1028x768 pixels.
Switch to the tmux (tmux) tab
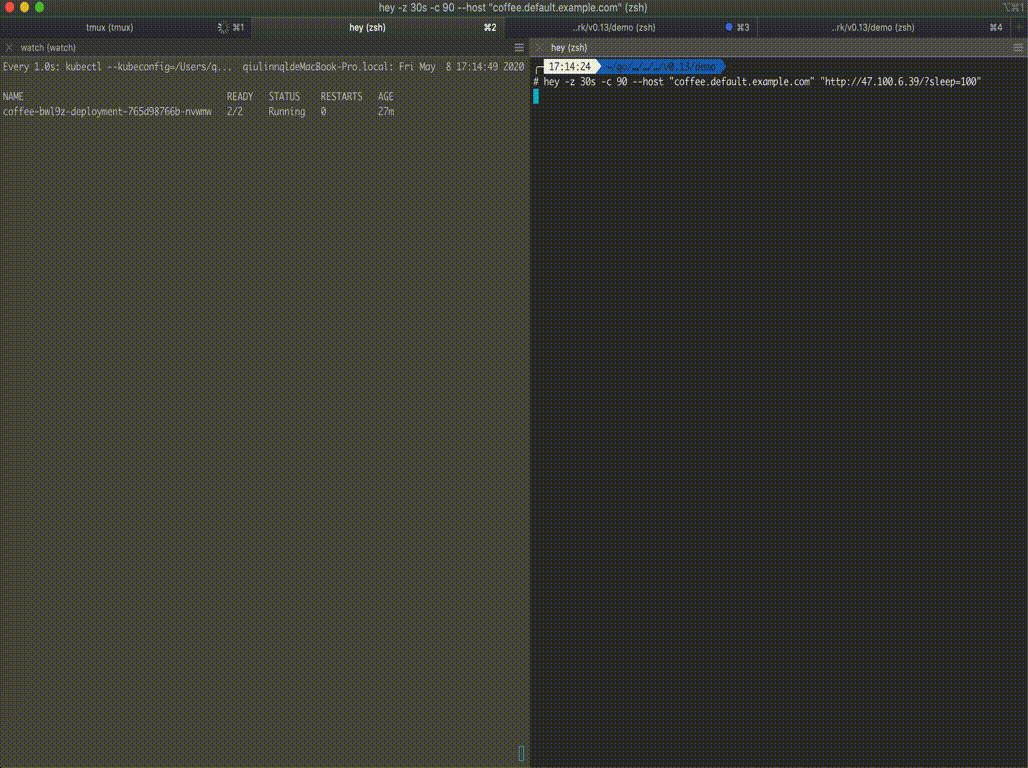[125, 28]
